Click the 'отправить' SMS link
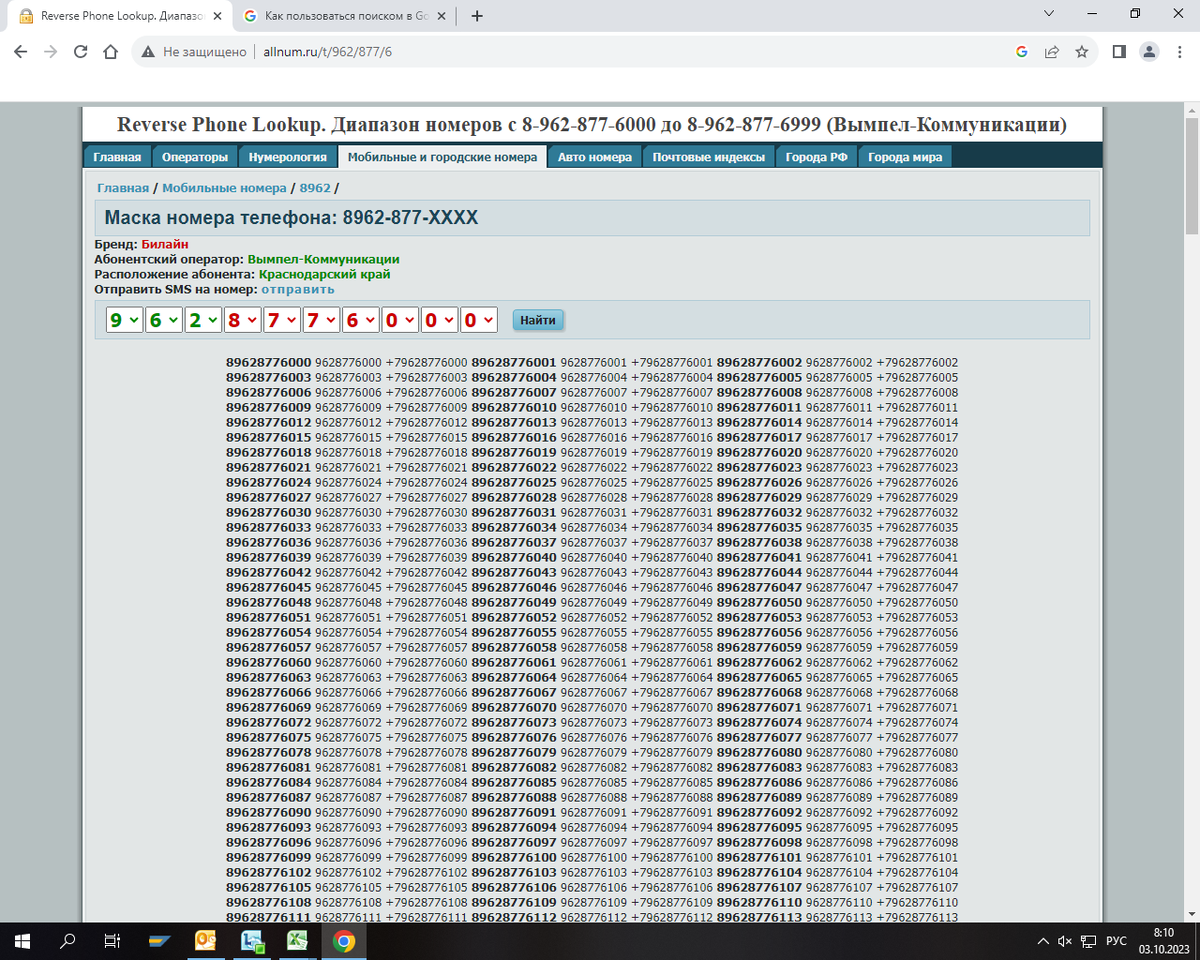The height and width of the screenshot is (960, 1200). 298,289
